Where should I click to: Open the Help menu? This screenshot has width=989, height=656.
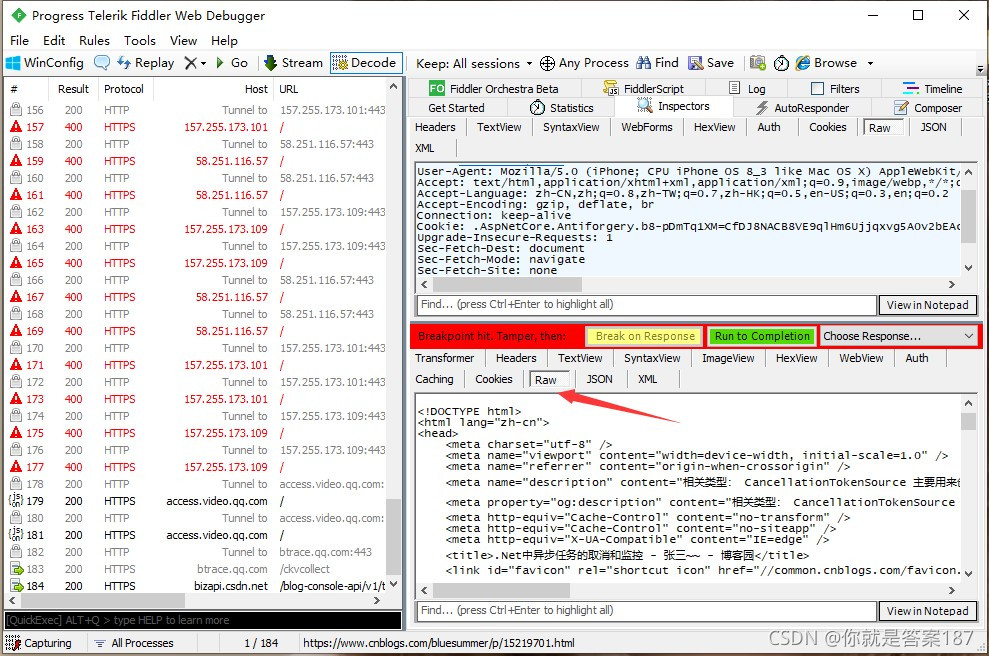(x=224, y=40)
